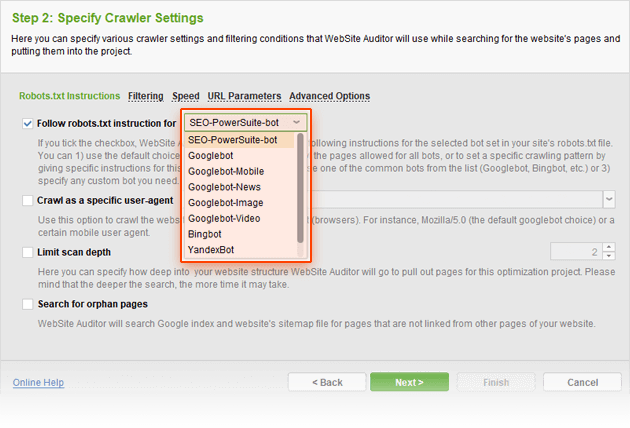This screenshot has height=428, width=630.
Task: Pick Googlebot-News from the list
Action: point(223,187)
